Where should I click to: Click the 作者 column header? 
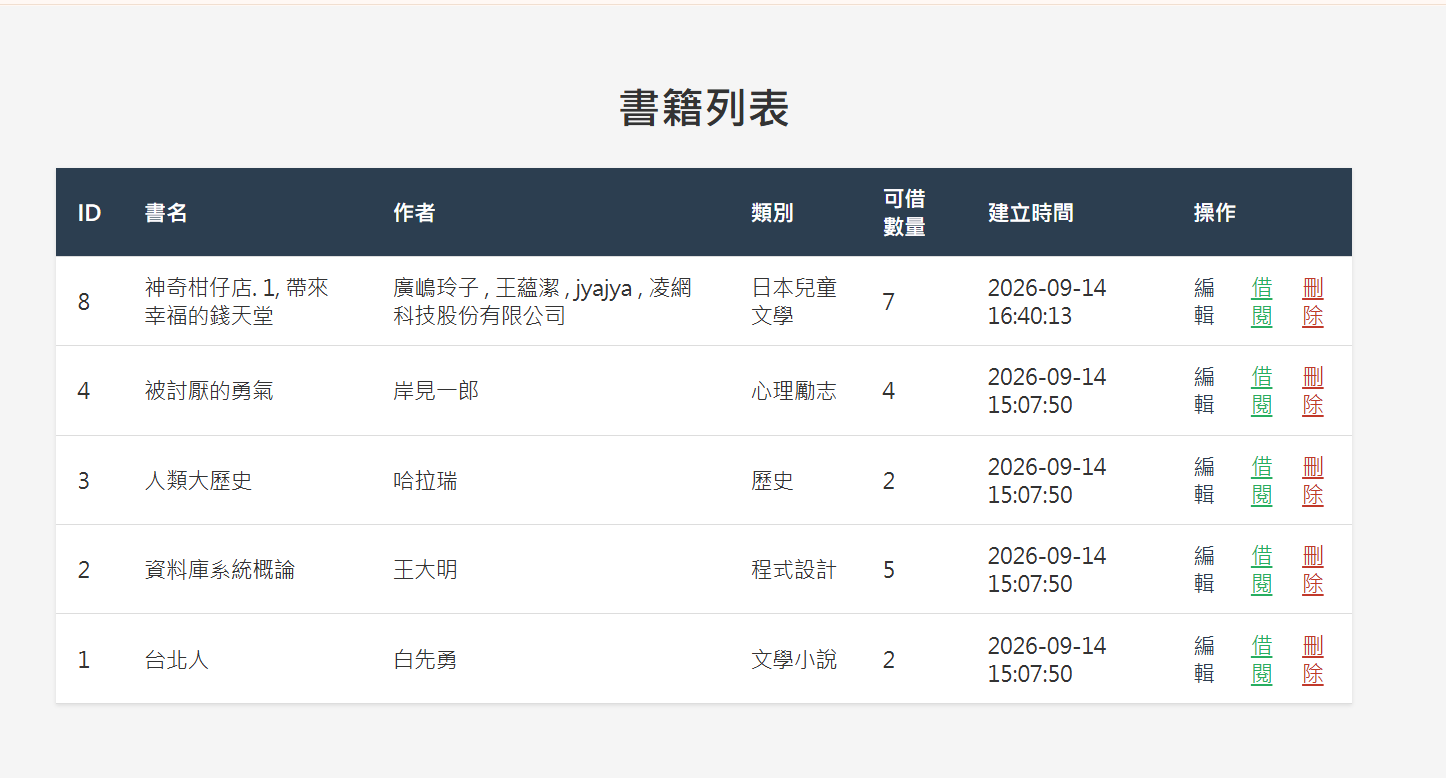(x=414, y=213)
